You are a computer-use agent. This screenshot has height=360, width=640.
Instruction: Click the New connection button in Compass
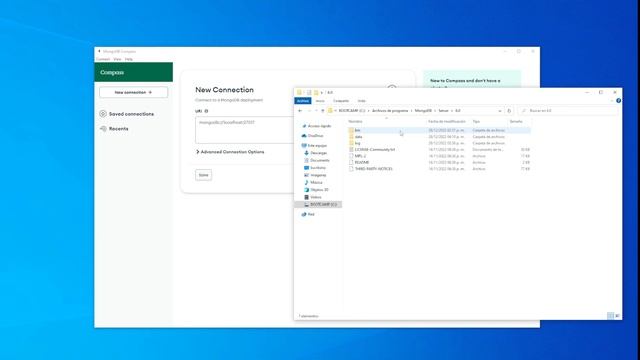133,92
